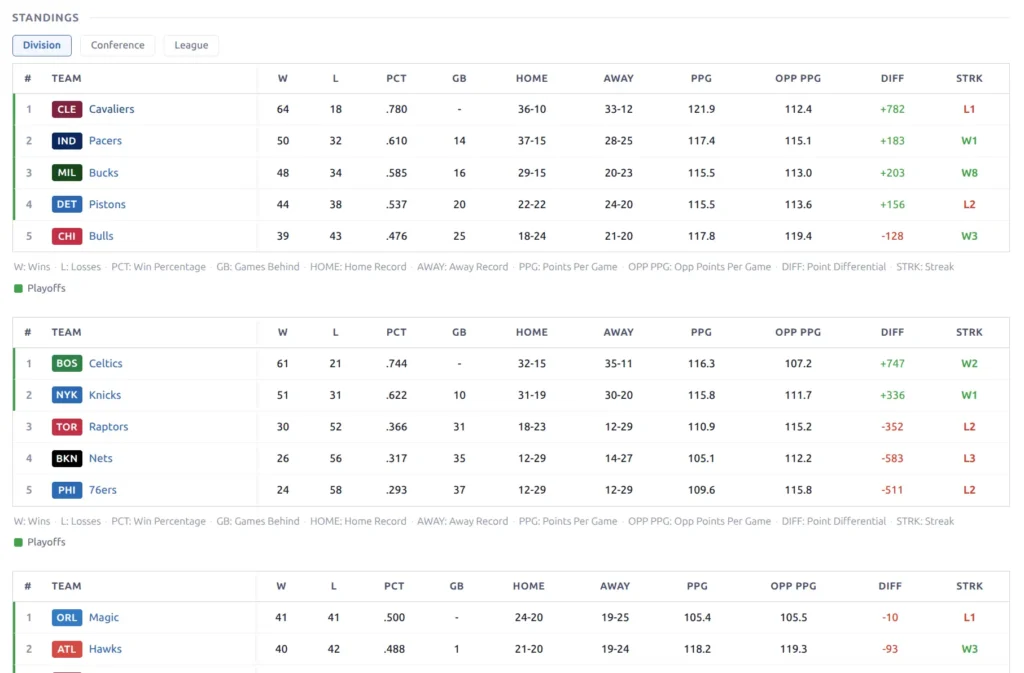Select the Celtics .744 win percentage
Screen dimensions: 1024x673
(x=396, y=364)
